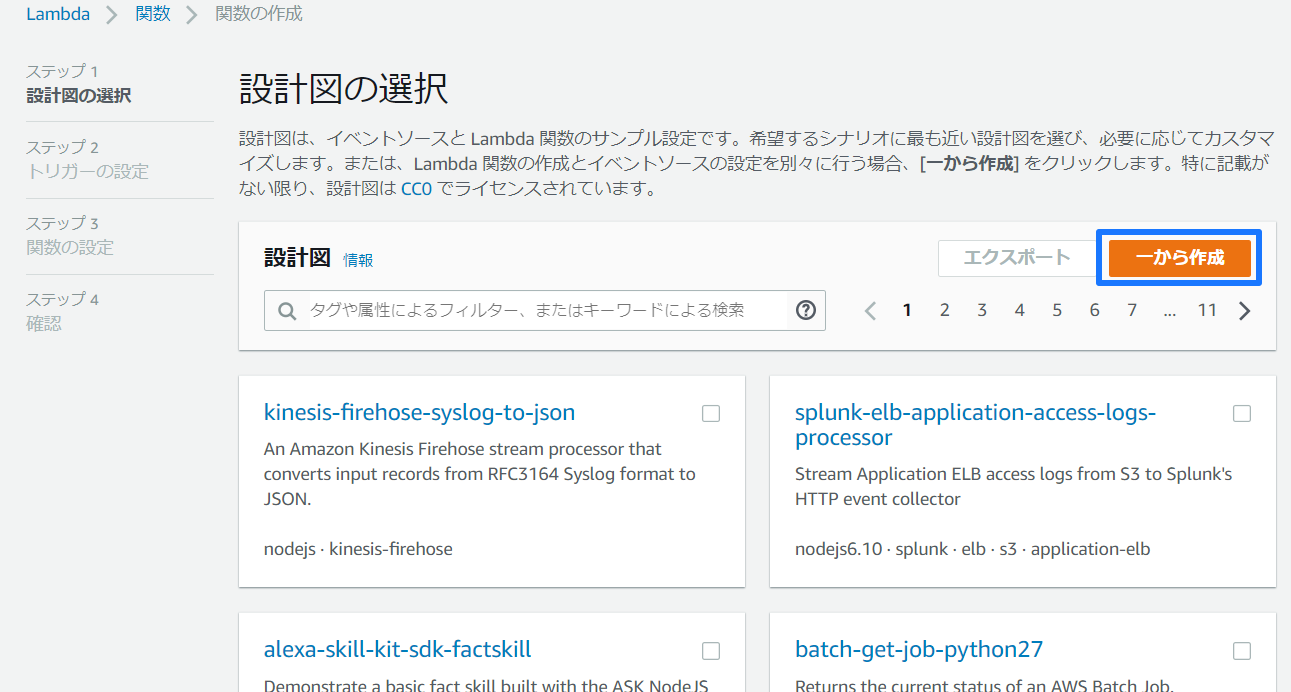
Task: Focus the blueprint filter search field
Action: point(545,310)
